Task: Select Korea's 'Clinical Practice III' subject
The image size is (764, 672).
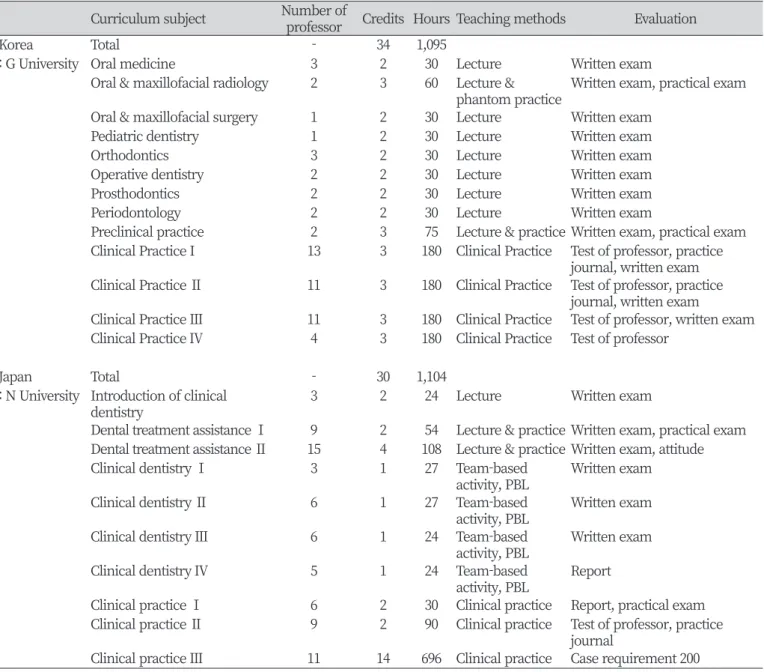Action: click(x=146, y=319)
